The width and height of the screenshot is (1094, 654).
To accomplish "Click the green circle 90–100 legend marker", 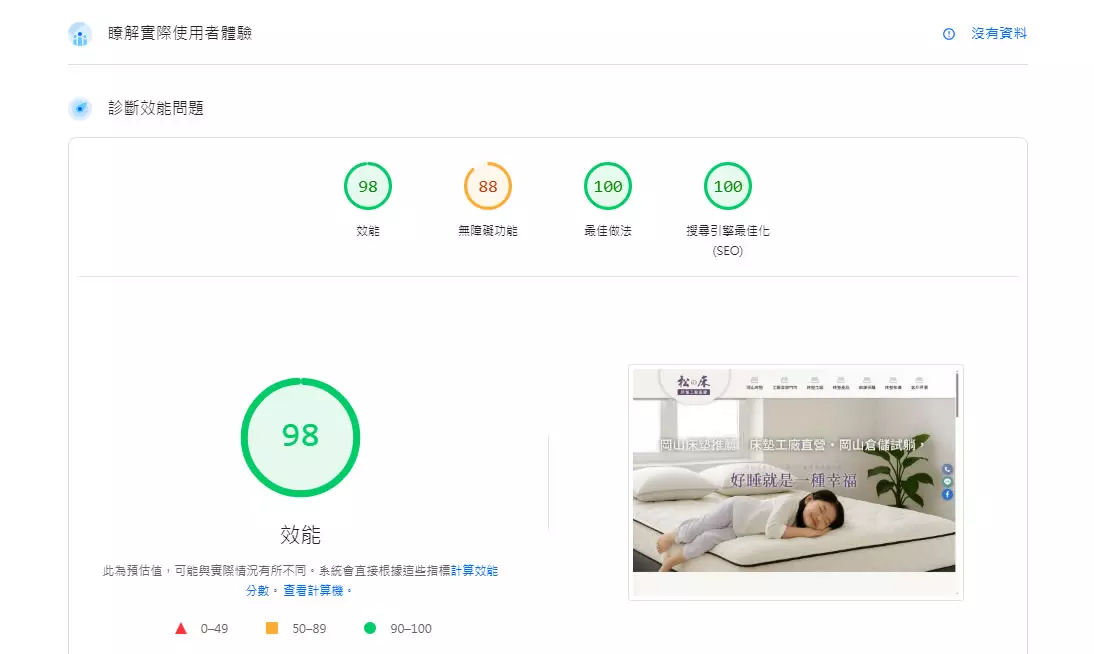I will (370, 628).
